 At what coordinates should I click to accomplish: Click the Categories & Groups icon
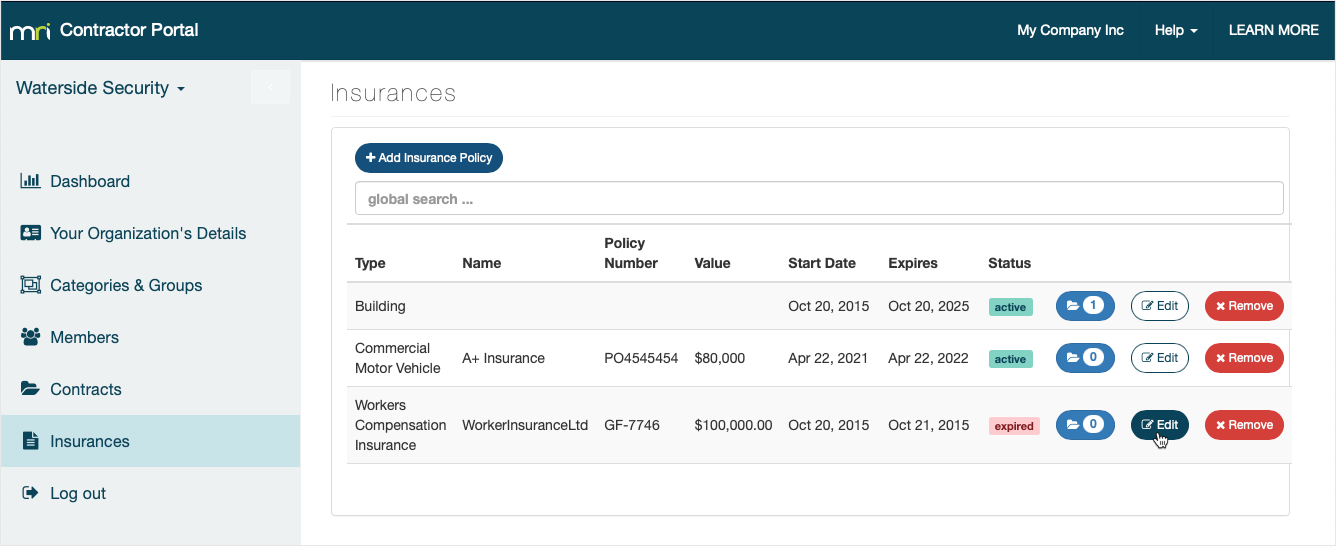click(x=30, y=285)
